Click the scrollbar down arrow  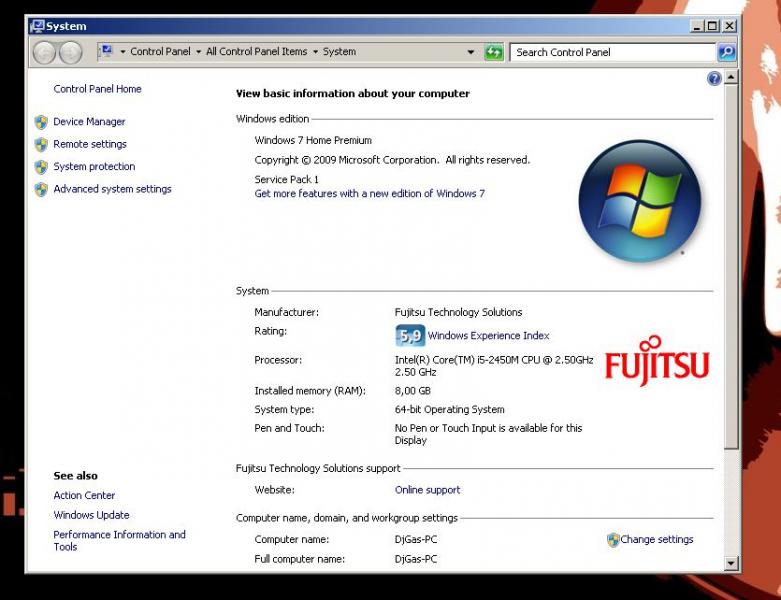731,563
